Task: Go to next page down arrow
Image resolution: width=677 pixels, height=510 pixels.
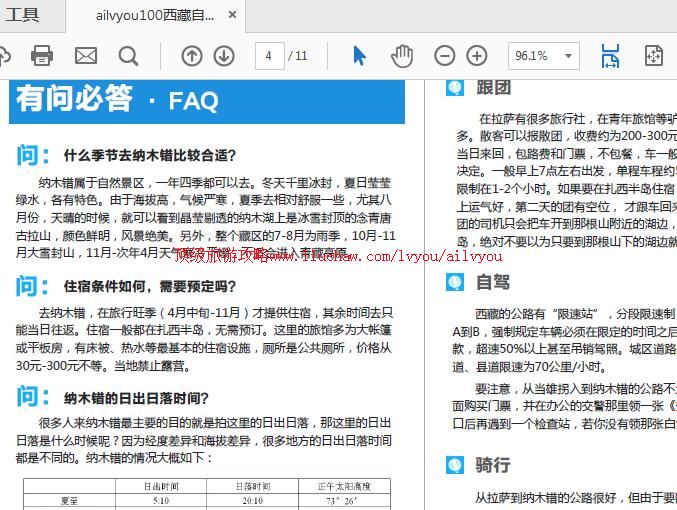Action: (224, 56)
